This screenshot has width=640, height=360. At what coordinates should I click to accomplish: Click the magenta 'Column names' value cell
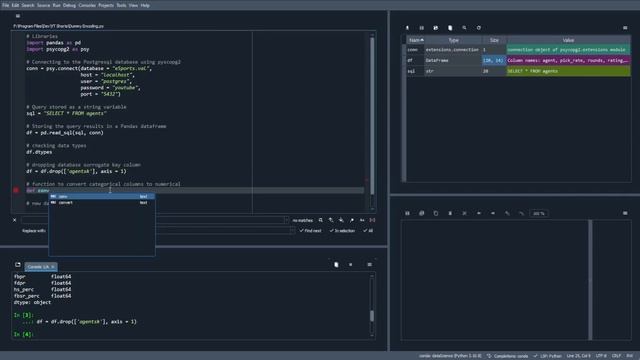(569, 60)
